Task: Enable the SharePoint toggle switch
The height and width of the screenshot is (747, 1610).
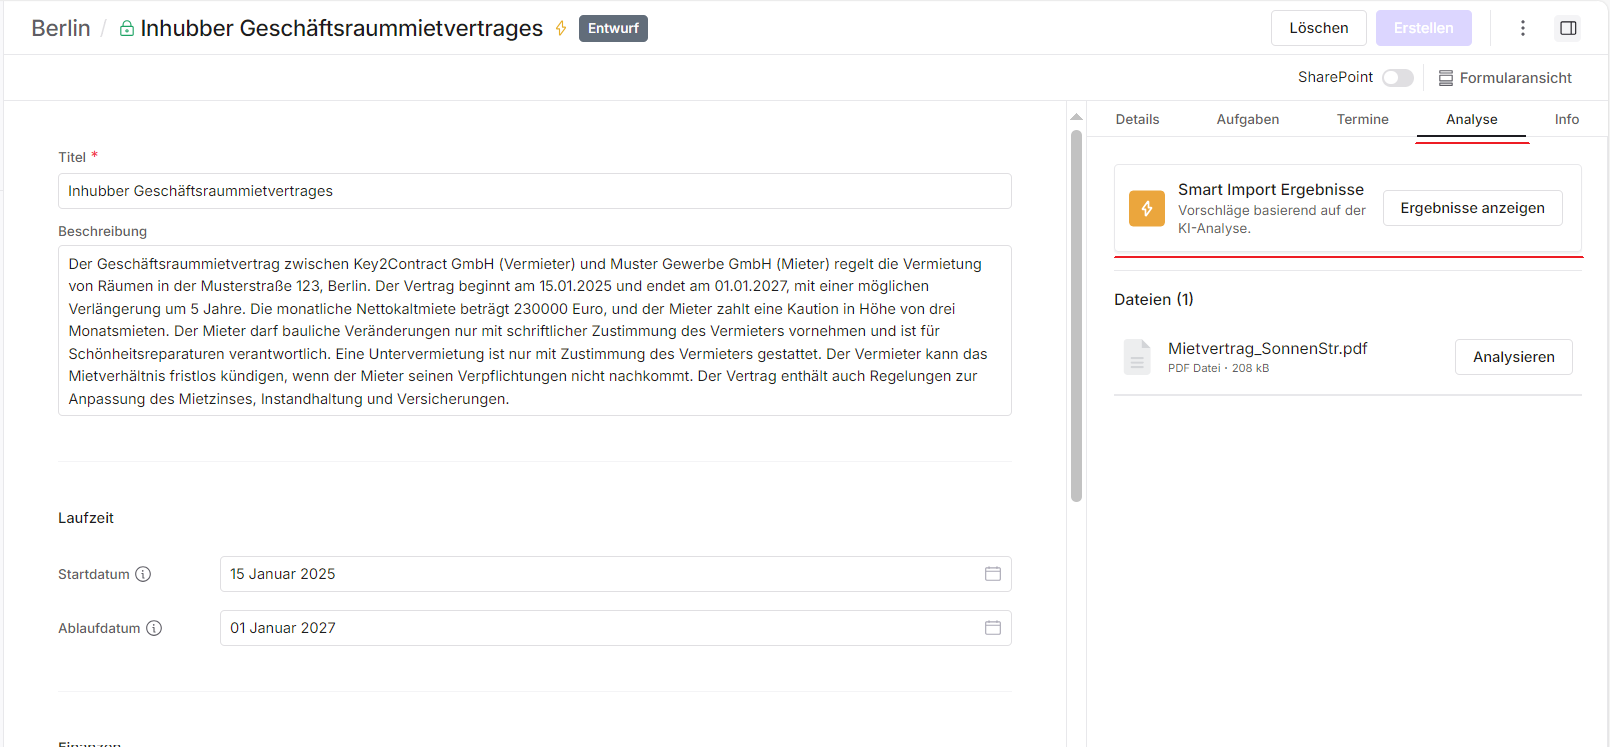Action: [x=1397, y=78]
